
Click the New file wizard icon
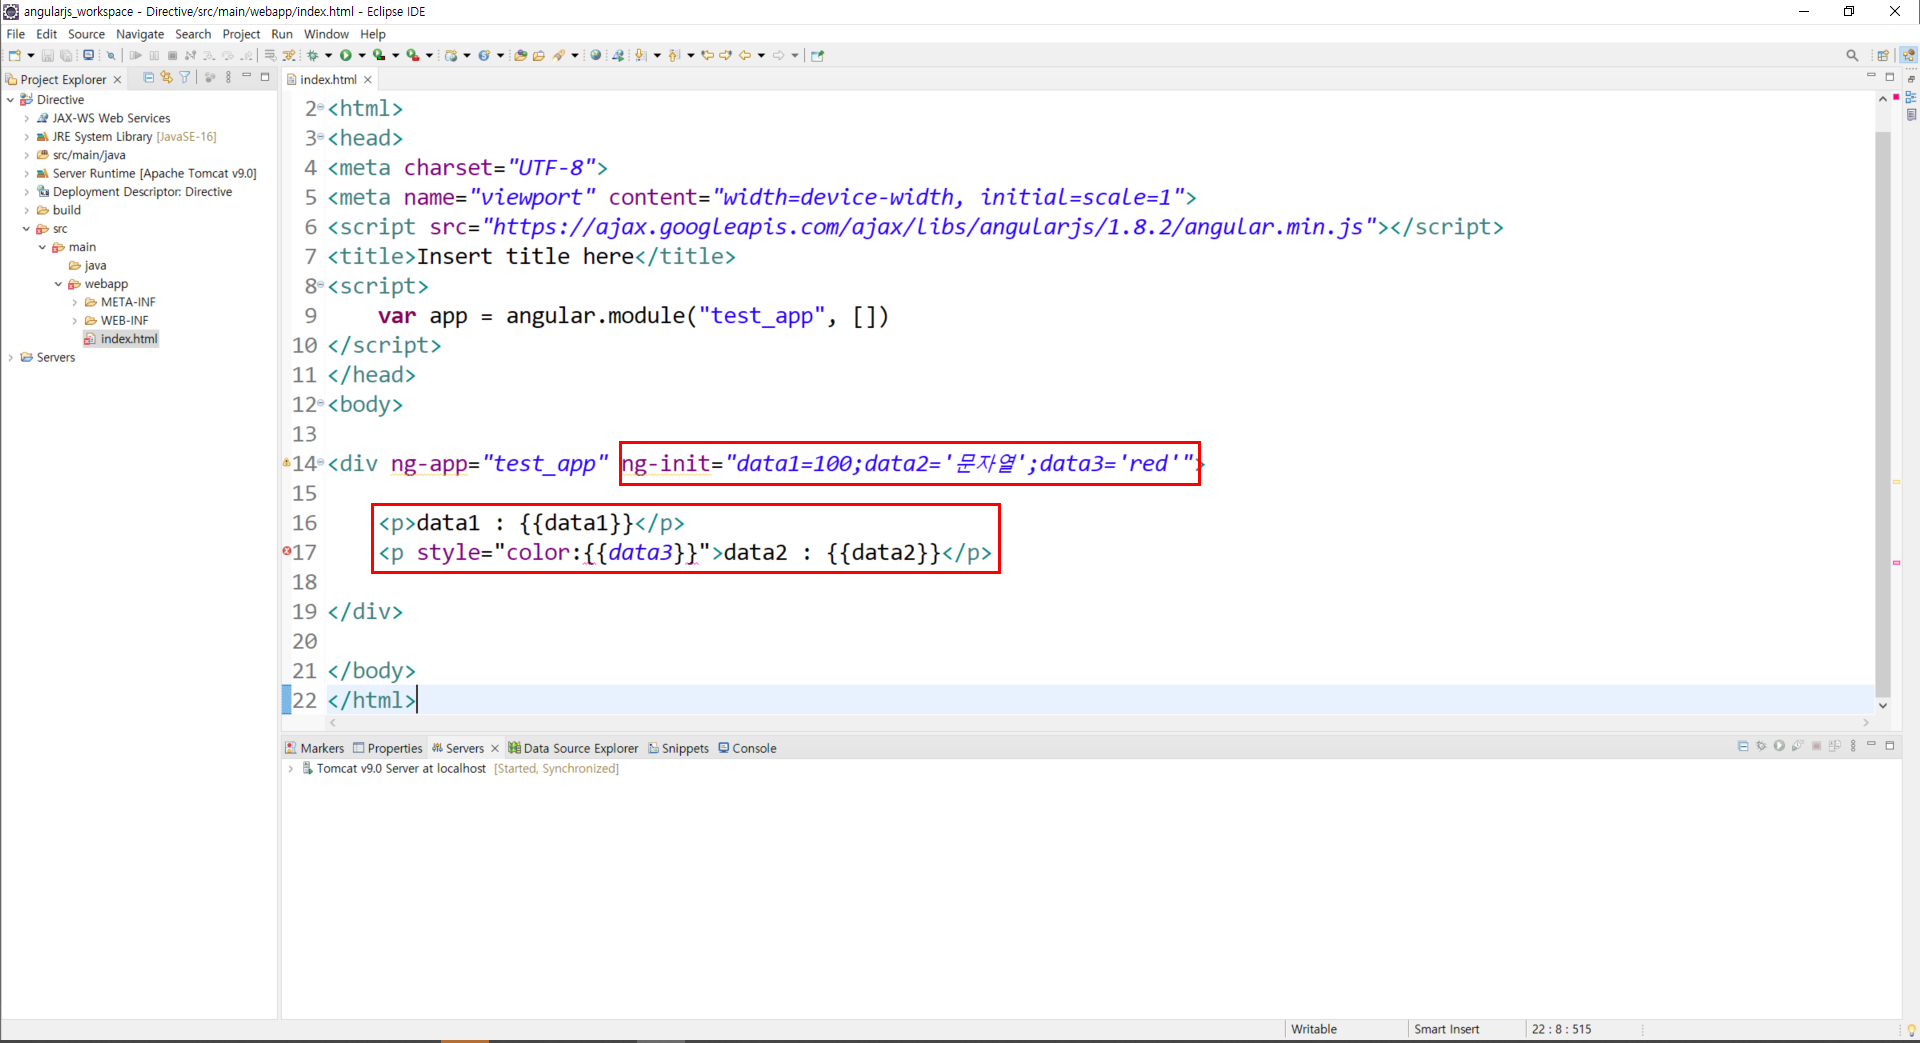tap(15, 56)
